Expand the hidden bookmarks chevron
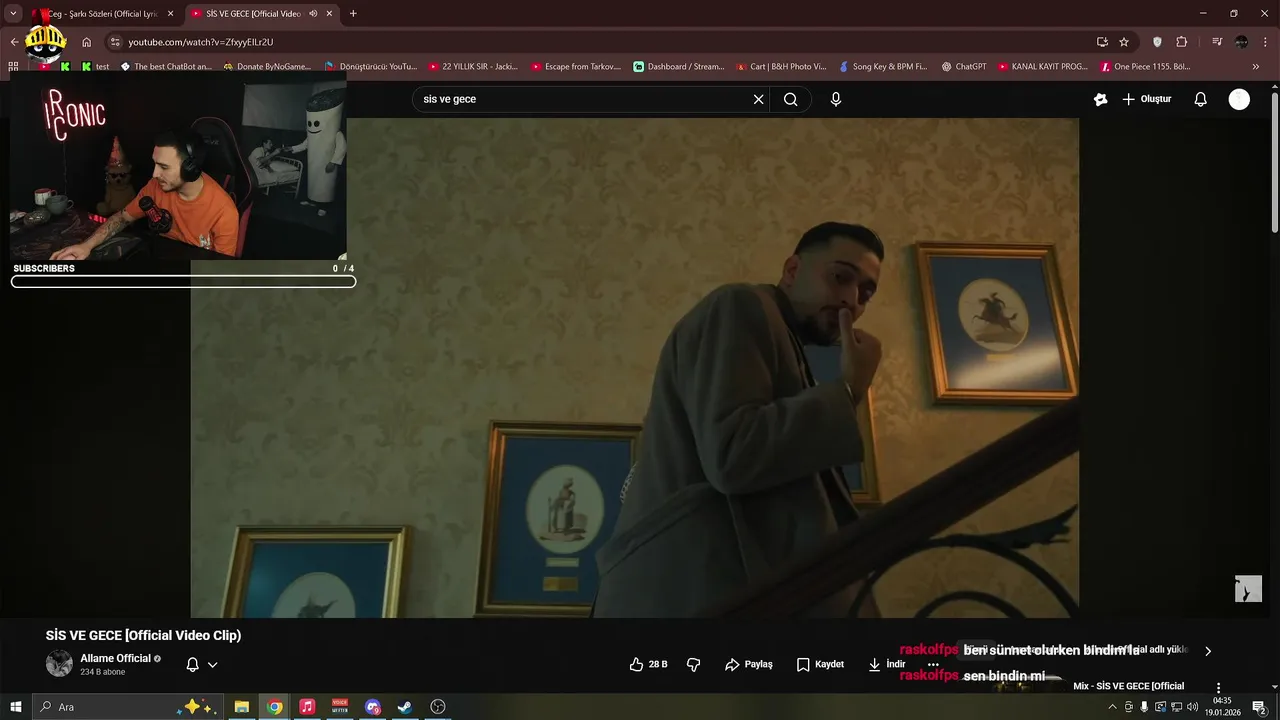The height and width of the screenshot is (720, 1280). click(x=1256, y=67)
